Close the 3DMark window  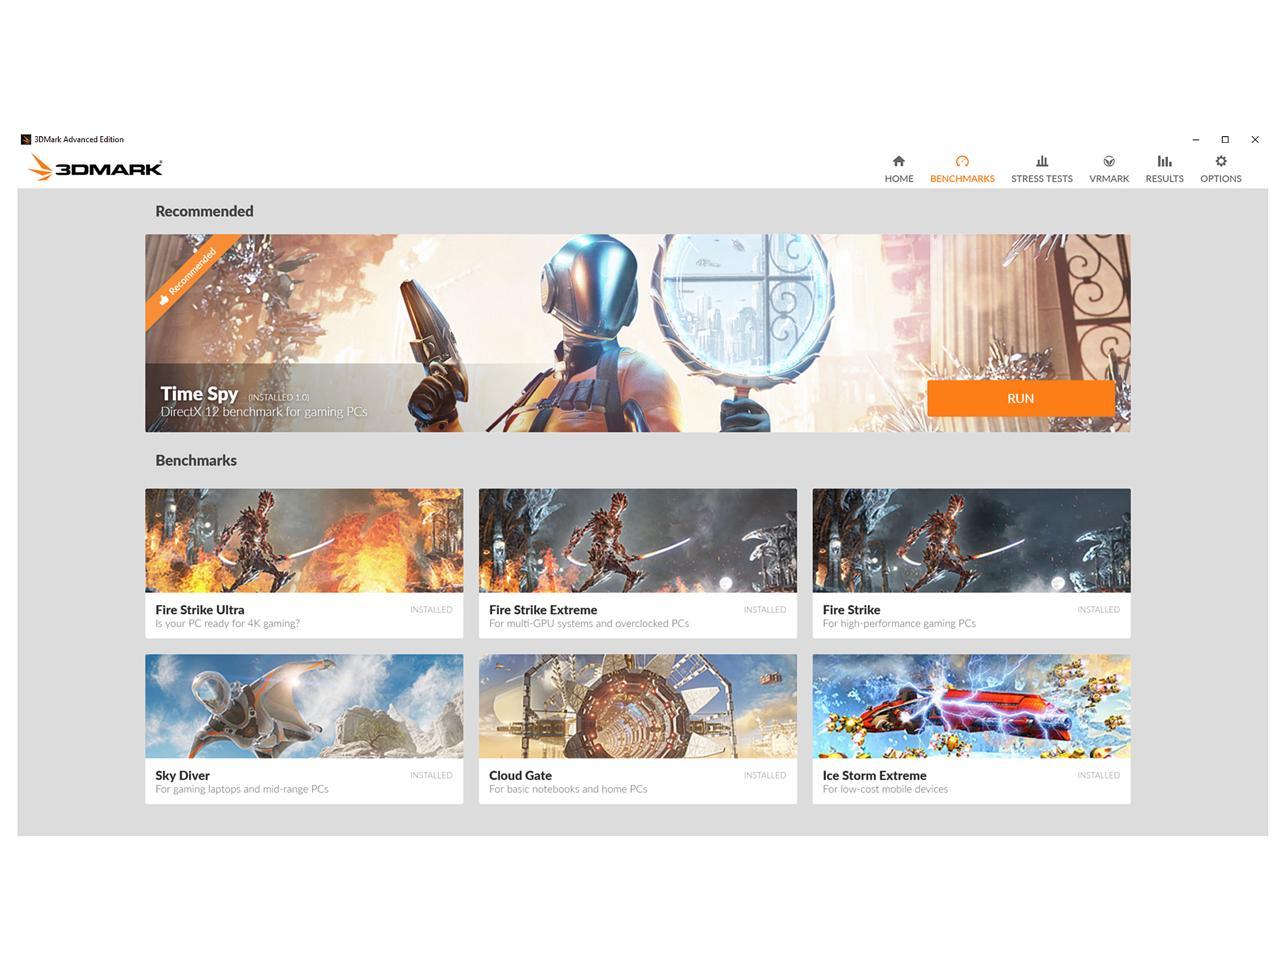(1255, 140)
